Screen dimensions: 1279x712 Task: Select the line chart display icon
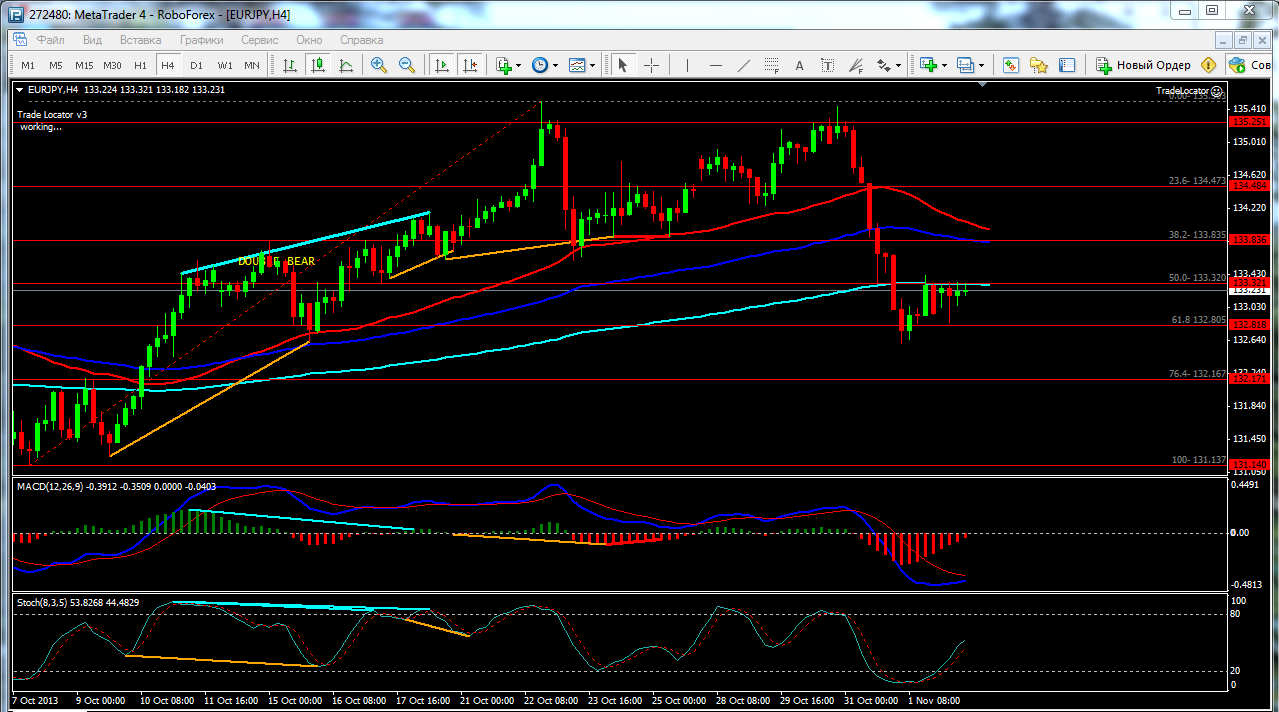346,65
